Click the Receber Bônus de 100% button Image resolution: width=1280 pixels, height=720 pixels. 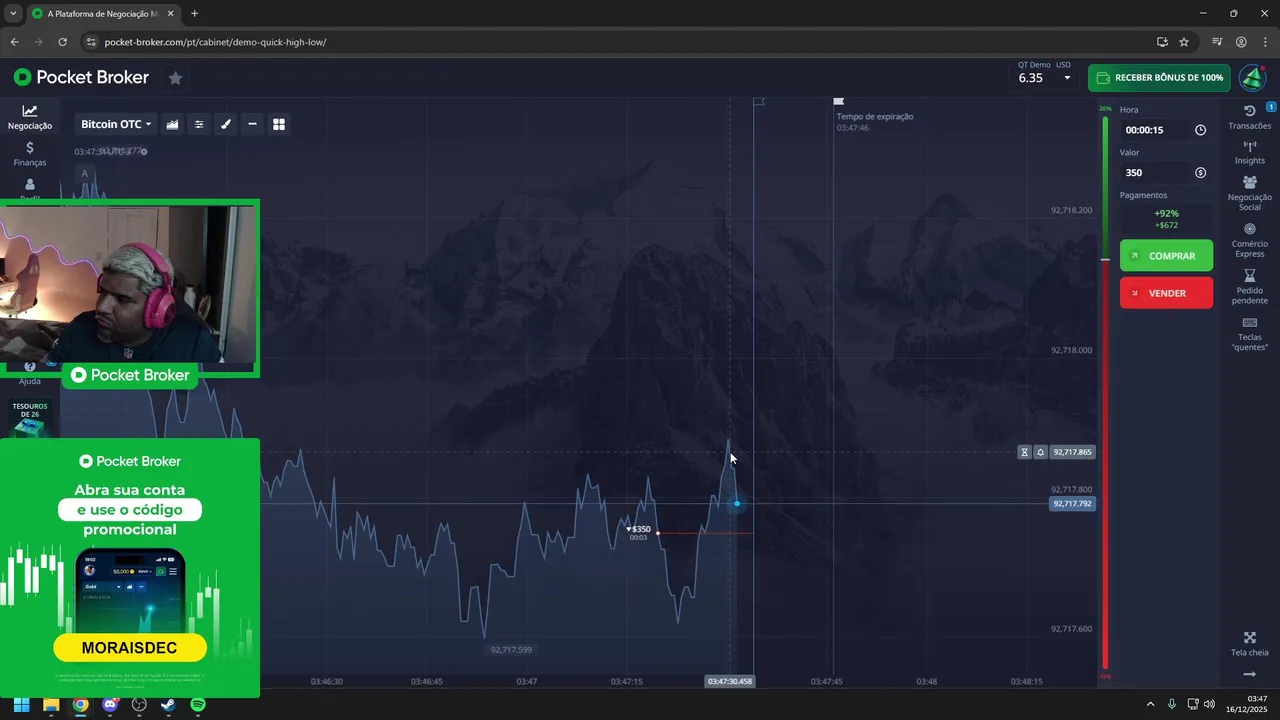click(1159, 78)
